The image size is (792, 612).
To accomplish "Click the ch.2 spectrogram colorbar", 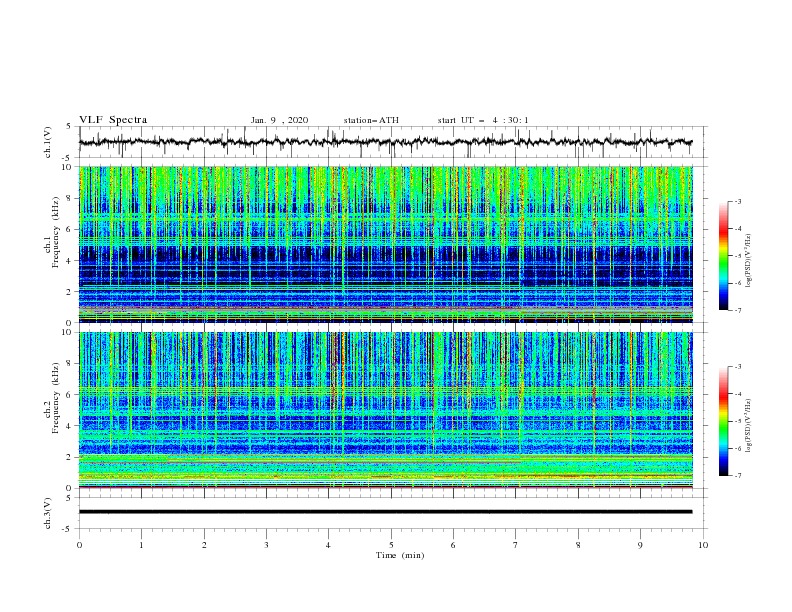I will tap(723, 421).
